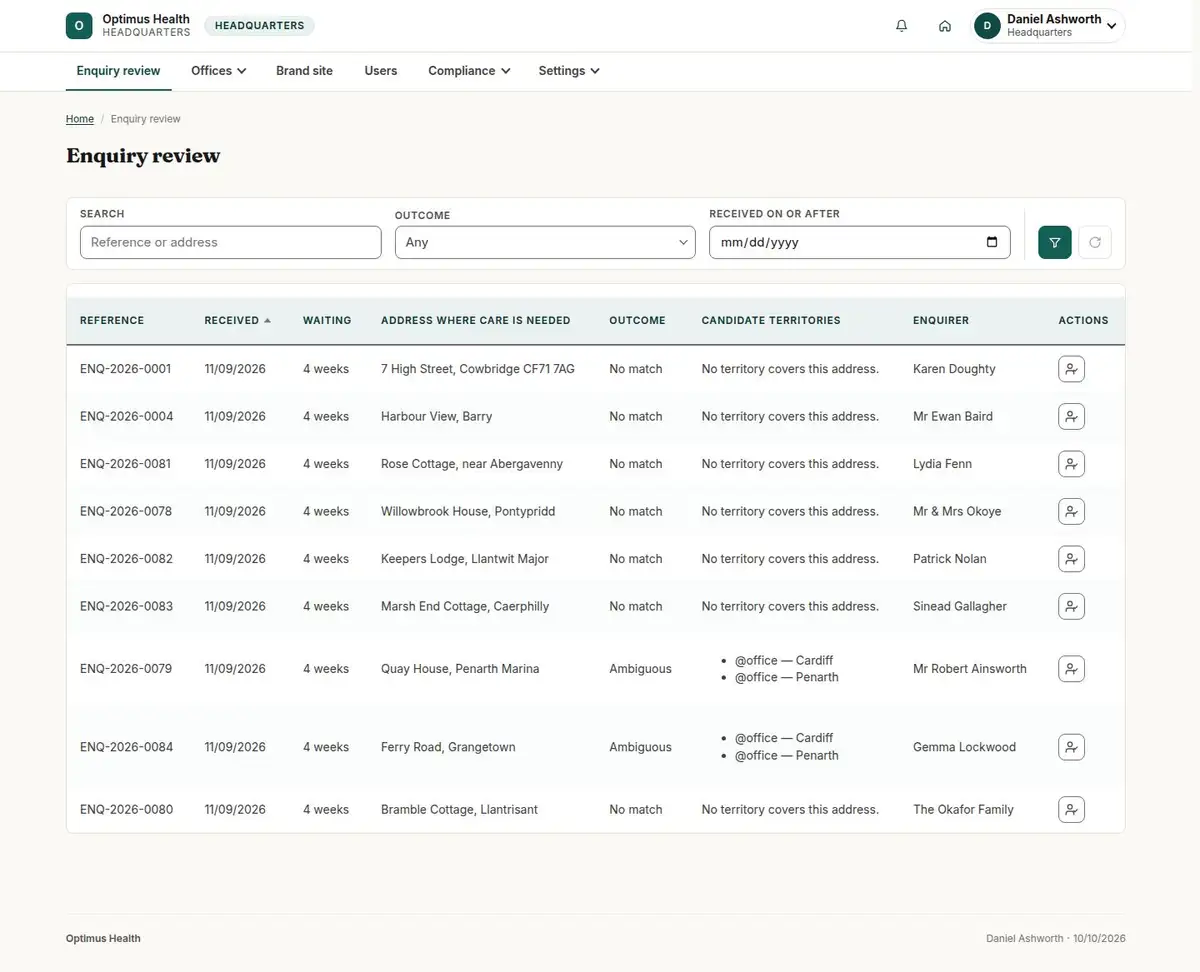Click @office — Cardiff in Quay House row
Screen dimensions: 1200x972
pos(784,660)
